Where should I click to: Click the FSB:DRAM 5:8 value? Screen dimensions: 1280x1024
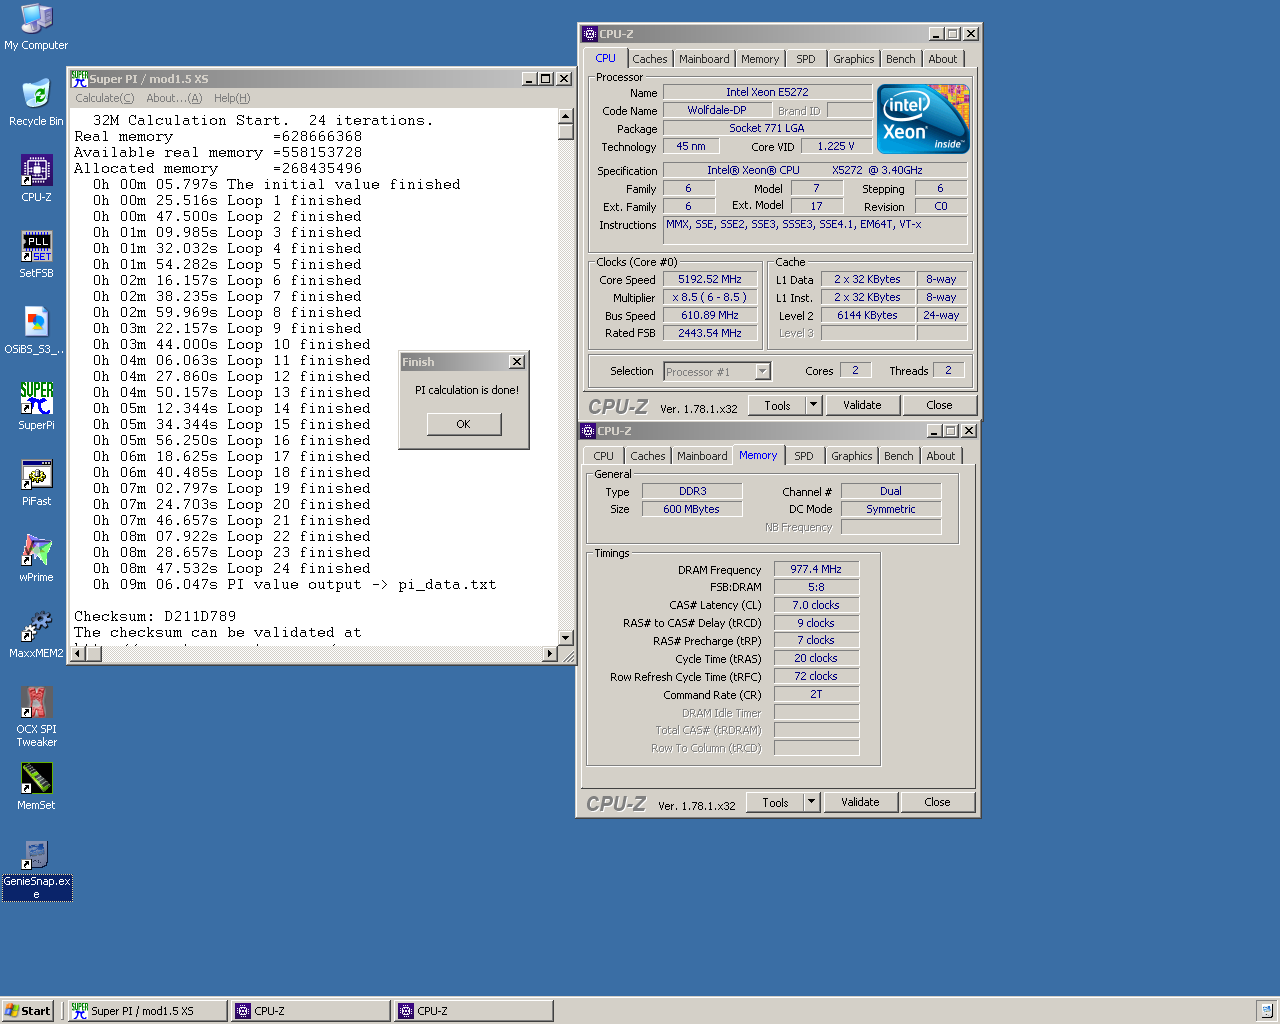pos(816,587)
